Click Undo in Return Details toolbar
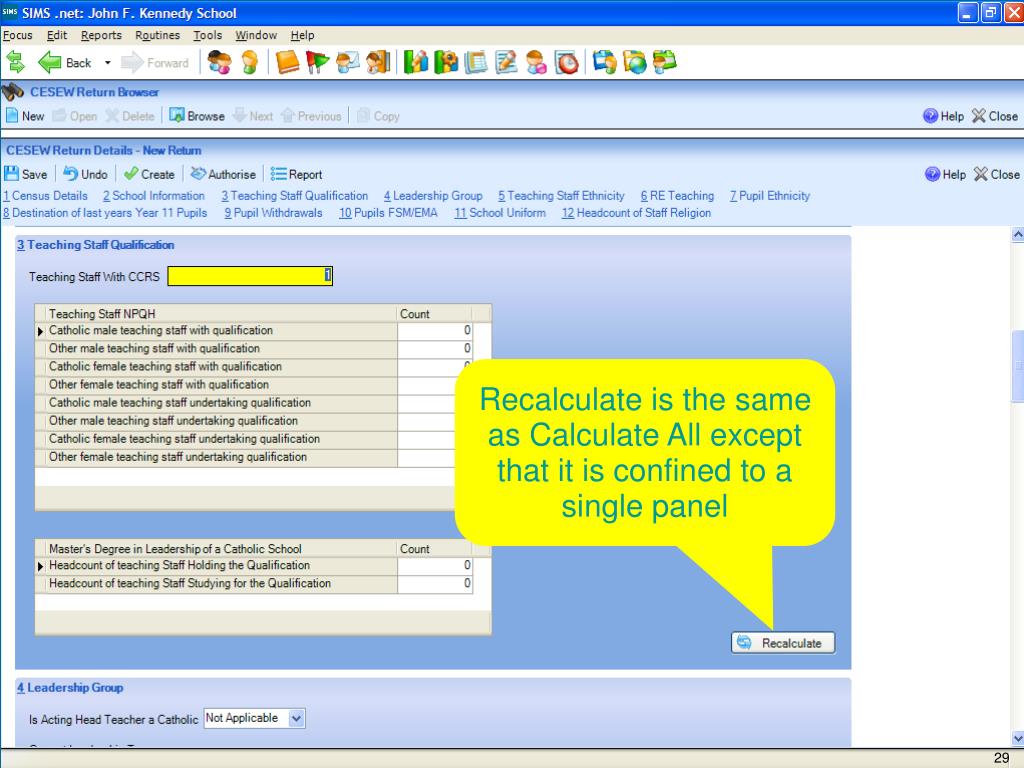 point(86,174)
